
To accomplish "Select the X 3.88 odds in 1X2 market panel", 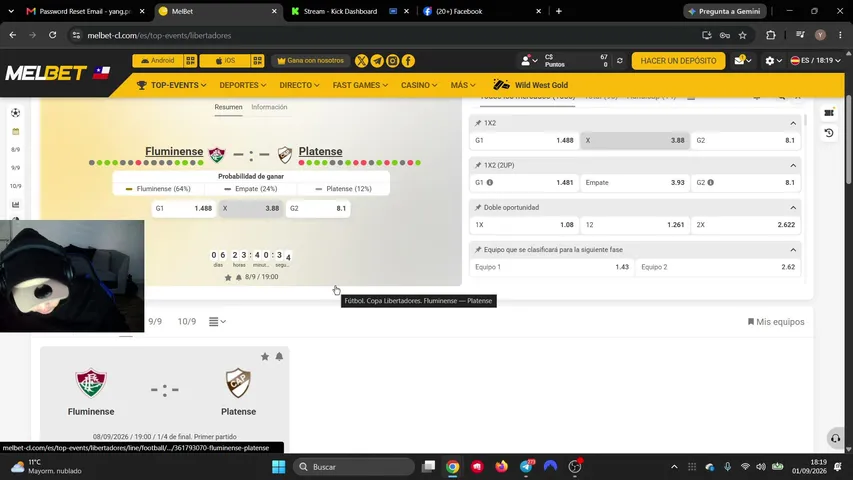I will [635, 140].
